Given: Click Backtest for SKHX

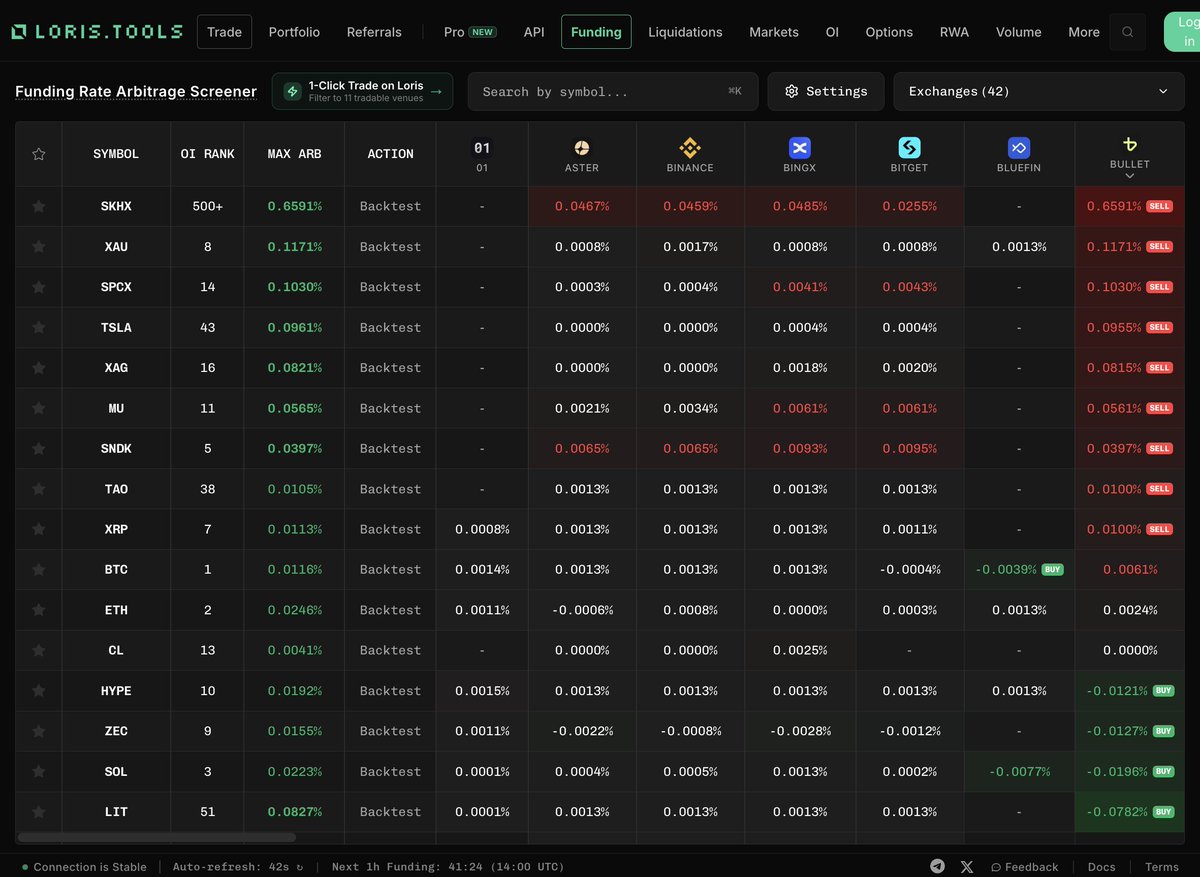Looking at the screenshot, I should pyautogui.click(x=390, y=206).
